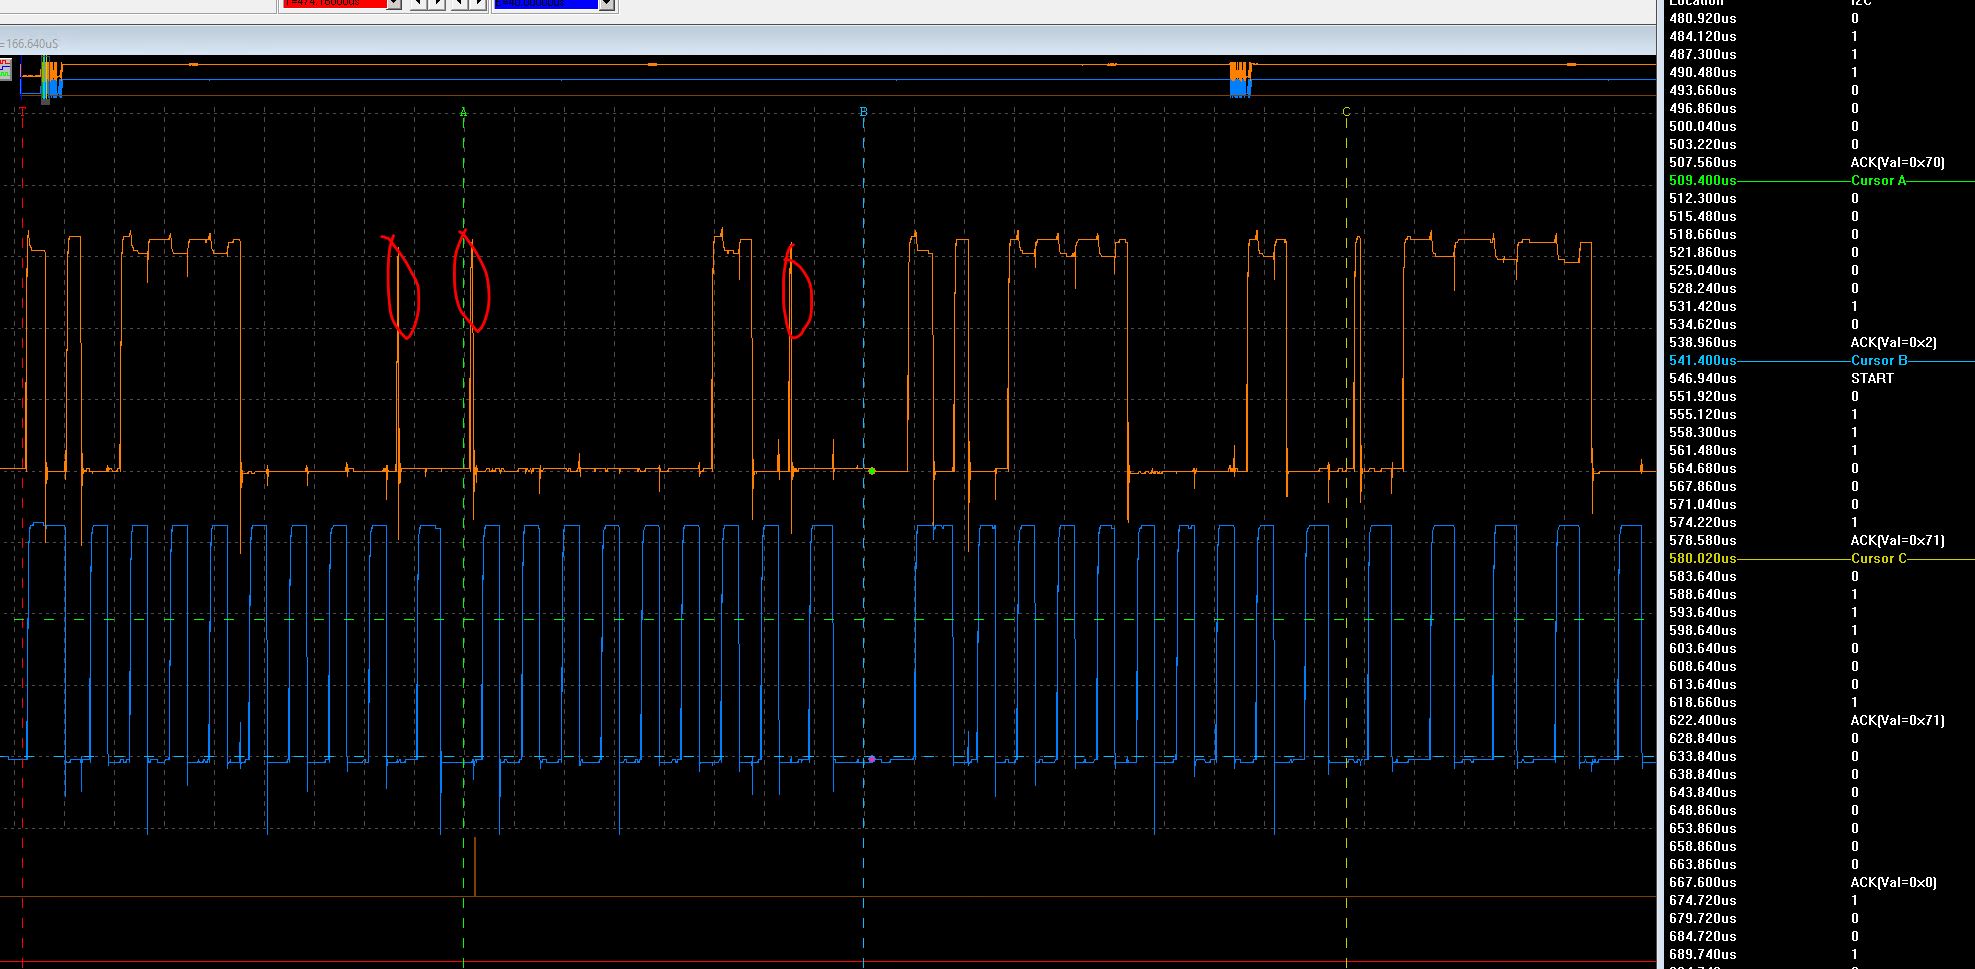Click the left arrow of the second navigation pair
1975x969 pixels.
click(458, 4)
